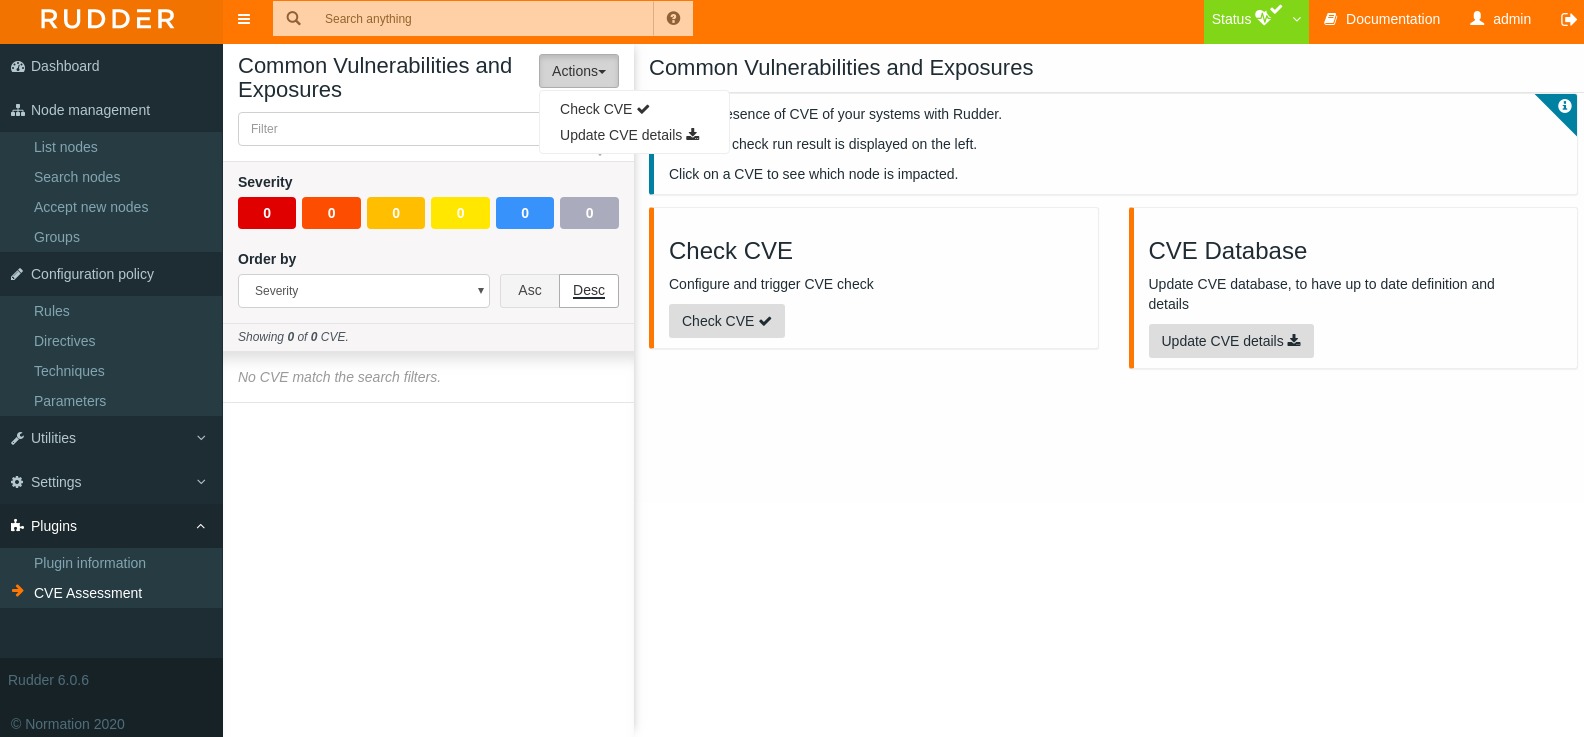This screenshot has height=737, width=1584.
Task: Click the Status heartbeat icon
Action: [x=1263, y=18]
